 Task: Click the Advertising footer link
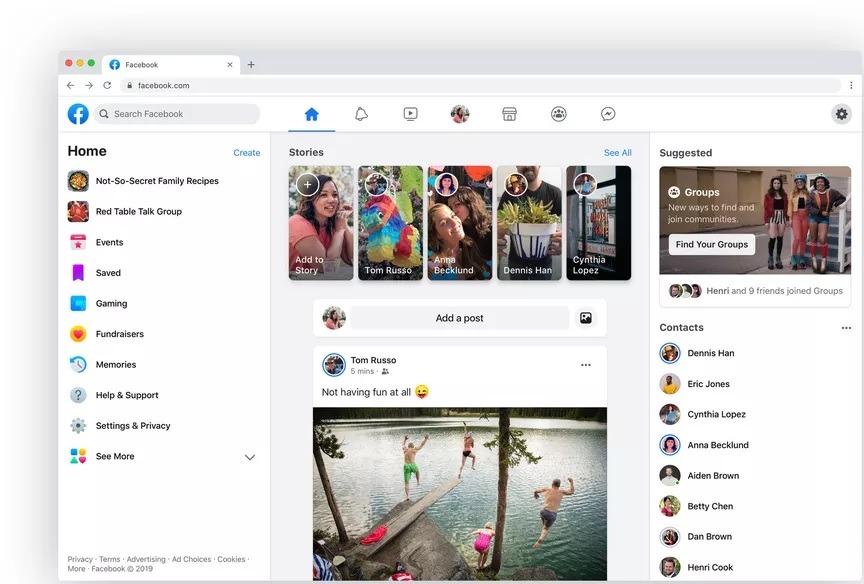146,559
